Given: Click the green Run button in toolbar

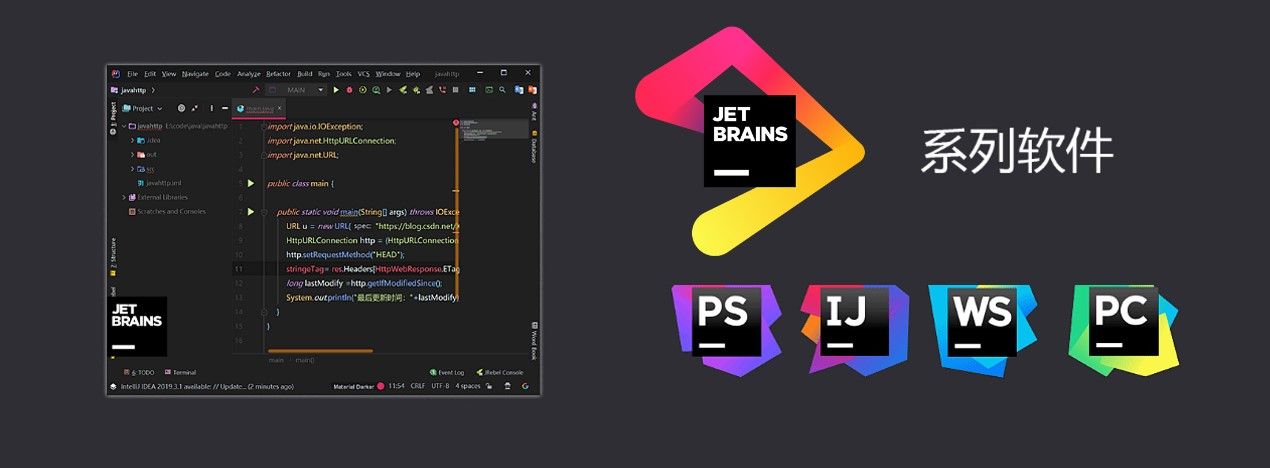Looking at the screenshot, I should click(336, 90).
